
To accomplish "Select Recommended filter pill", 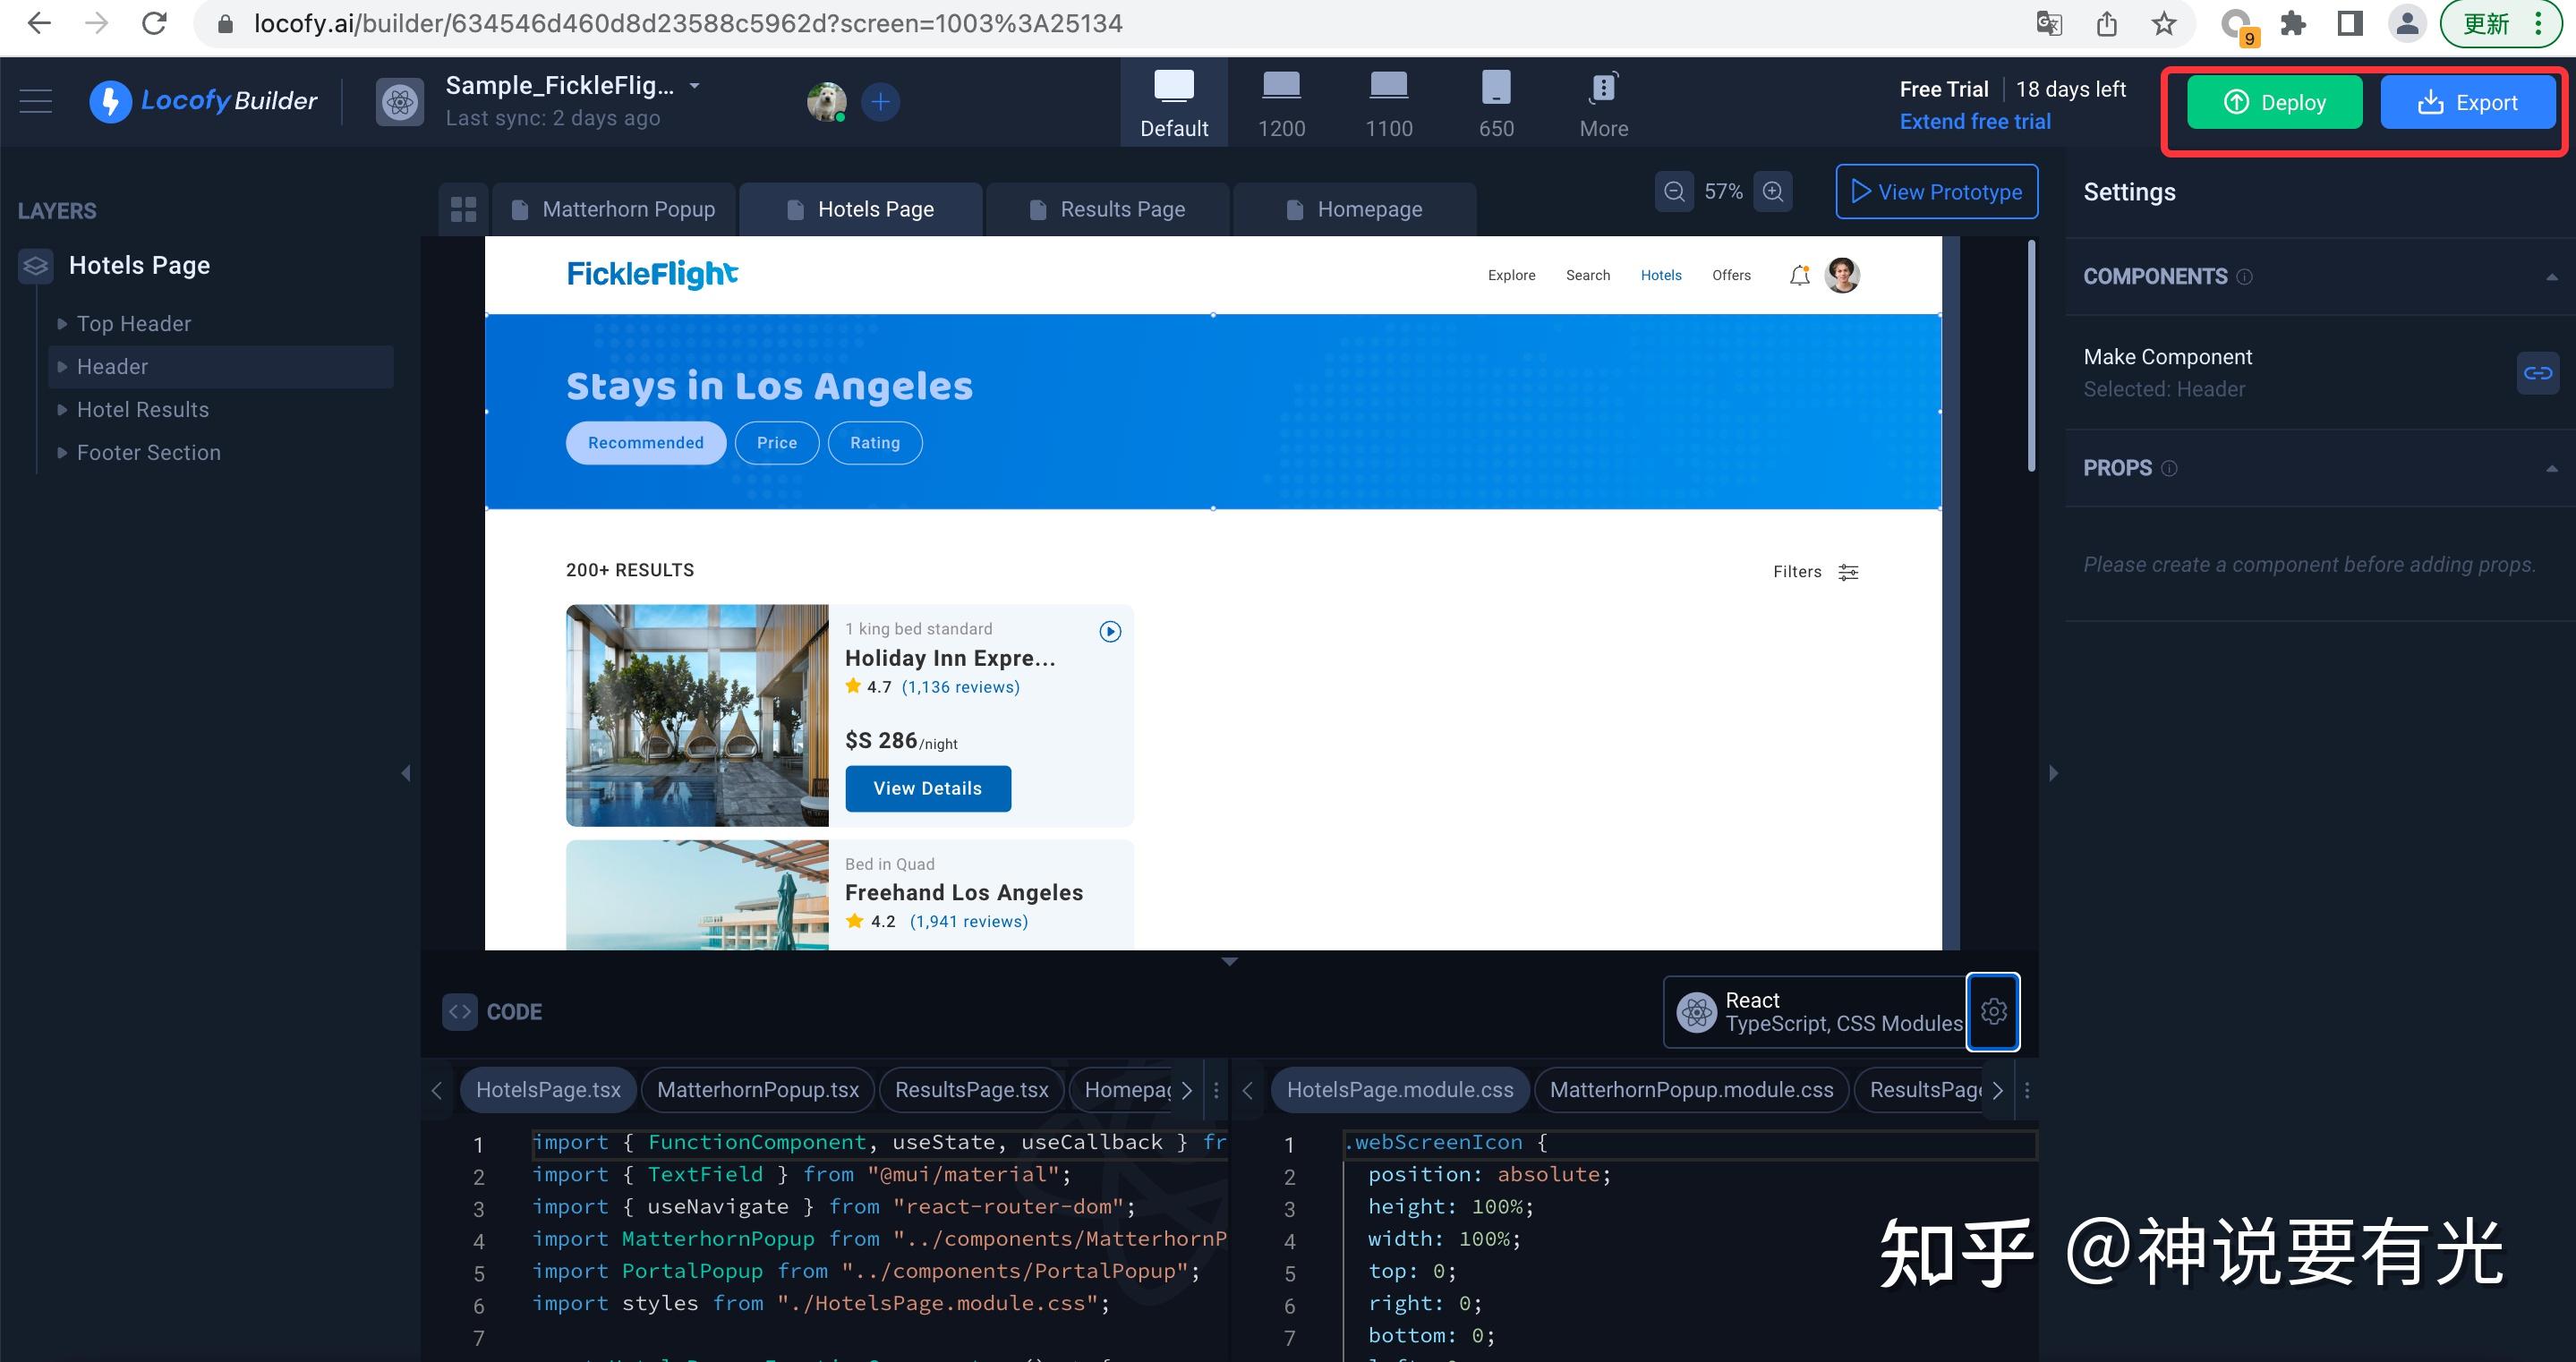I will 645,443.
